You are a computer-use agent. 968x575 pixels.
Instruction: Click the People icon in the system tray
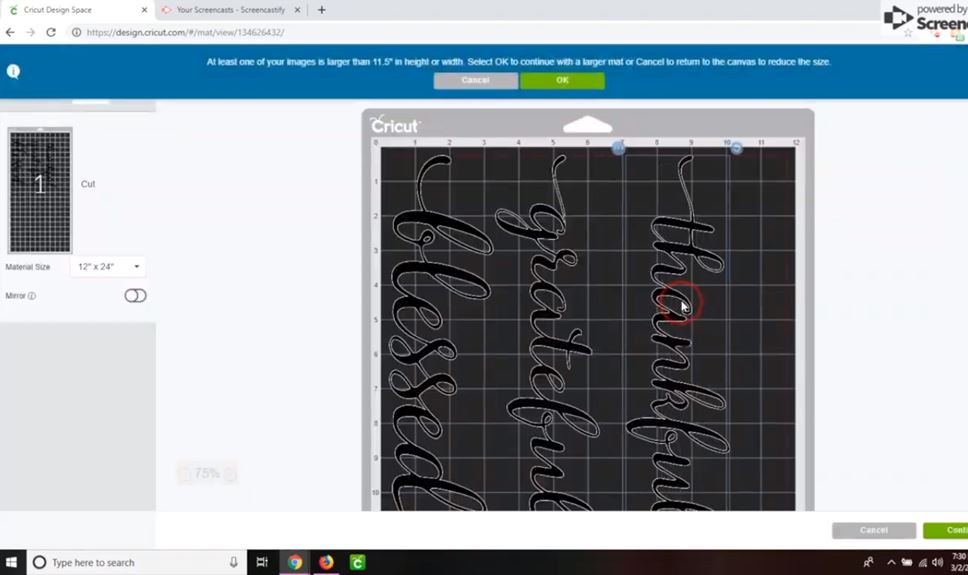point(869,562)
